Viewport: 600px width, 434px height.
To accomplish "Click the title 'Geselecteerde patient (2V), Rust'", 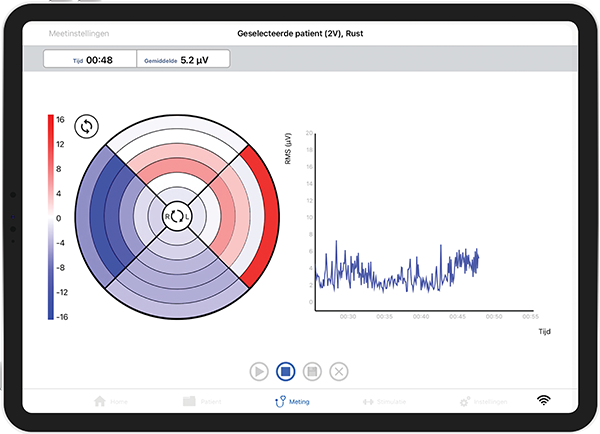I will point(300,34).
